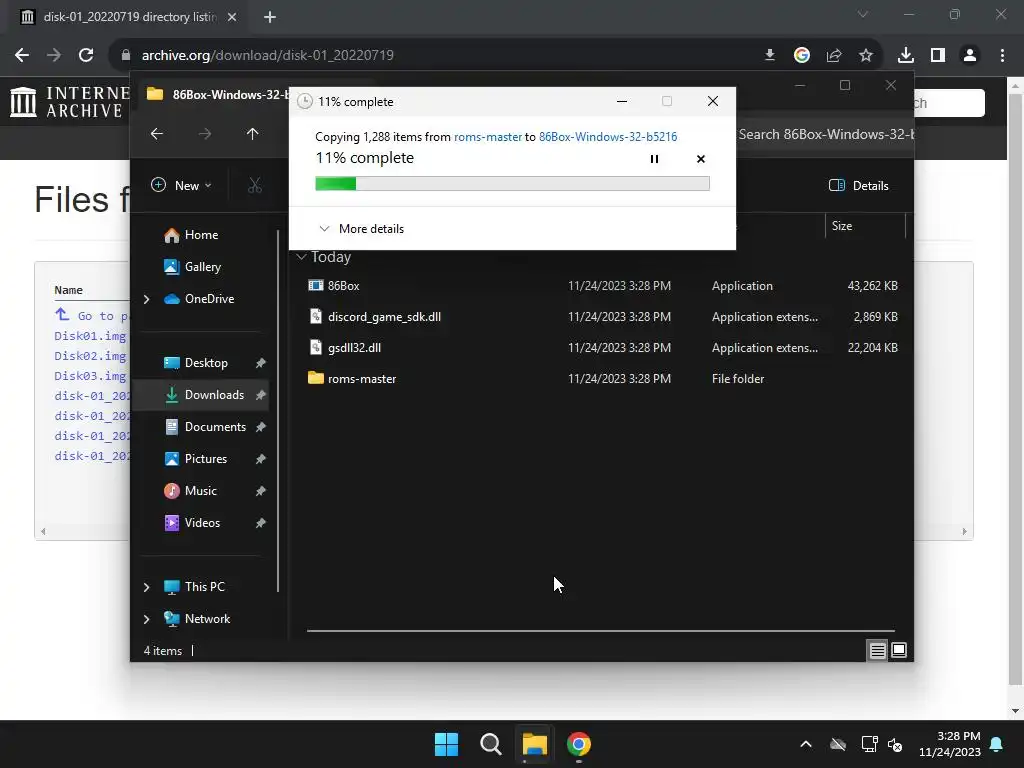The height and width of the screenshot is (768, 1024).
Task: Toggle the Details pane
Action: click(858, 185)
